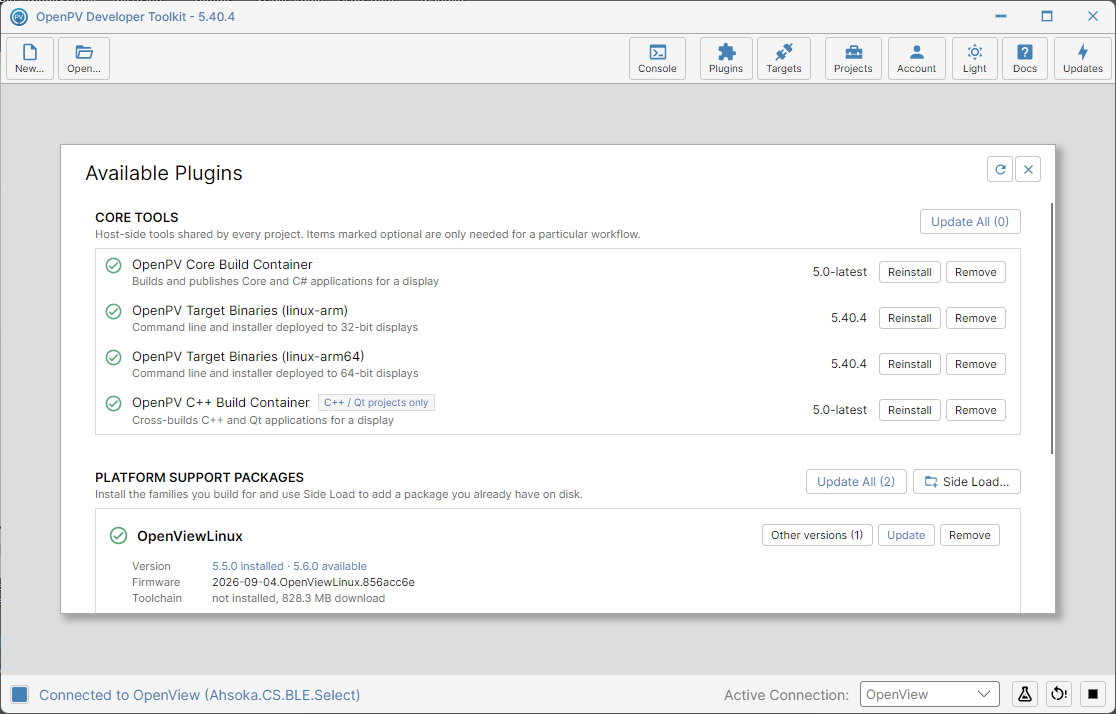1116x714 pixels.
Task: Click Connected to OpenView status text
Action: (x=199, y=695)
